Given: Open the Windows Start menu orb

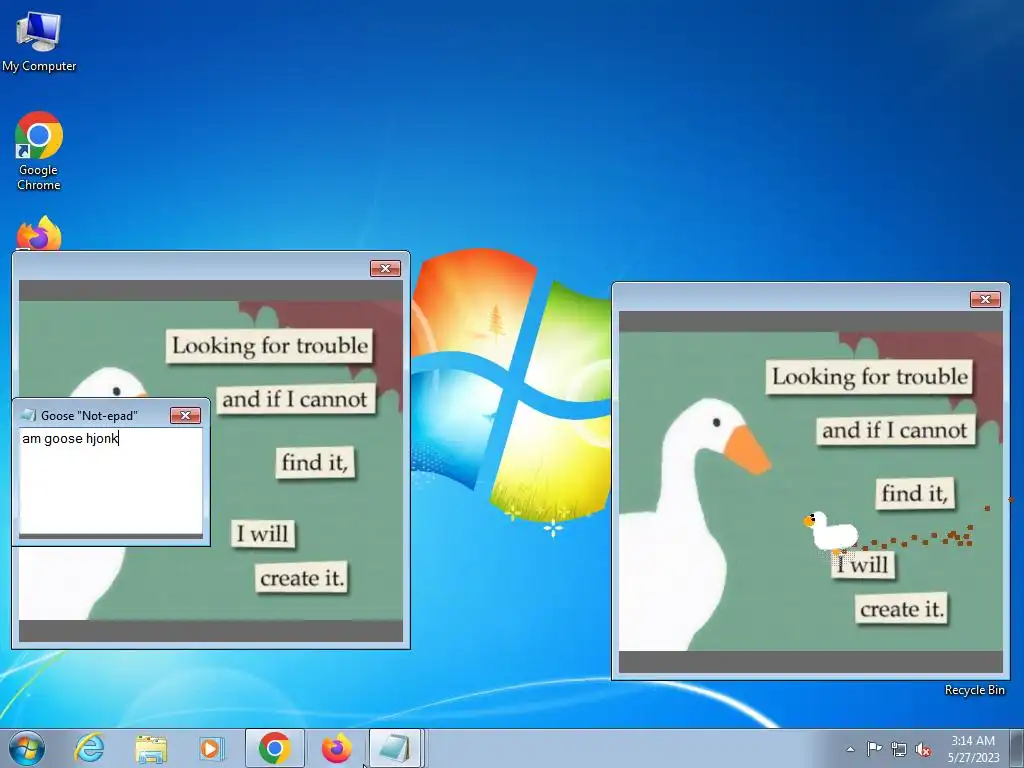Looking at the screenshot, I should (x=26, y=748).
